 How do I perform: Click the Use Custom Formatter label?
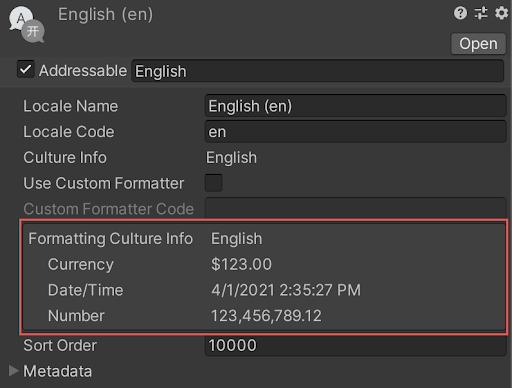pyautogui.click(x=104, y=183)
